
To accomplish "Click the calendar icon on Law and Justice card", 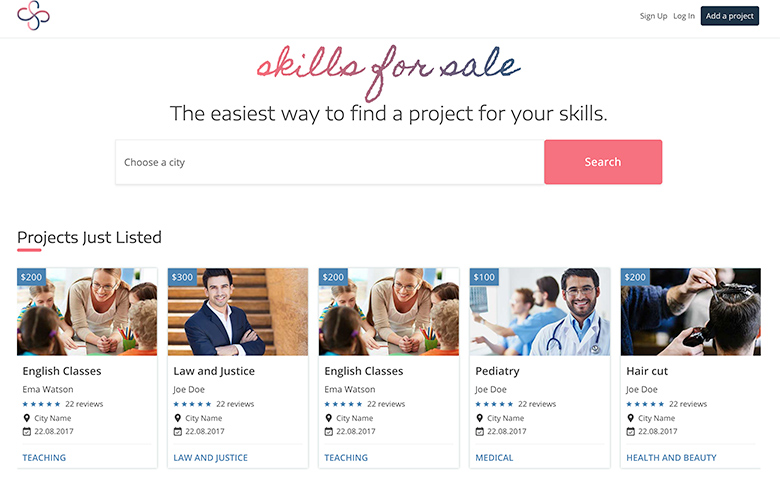I will coord(178,431).
